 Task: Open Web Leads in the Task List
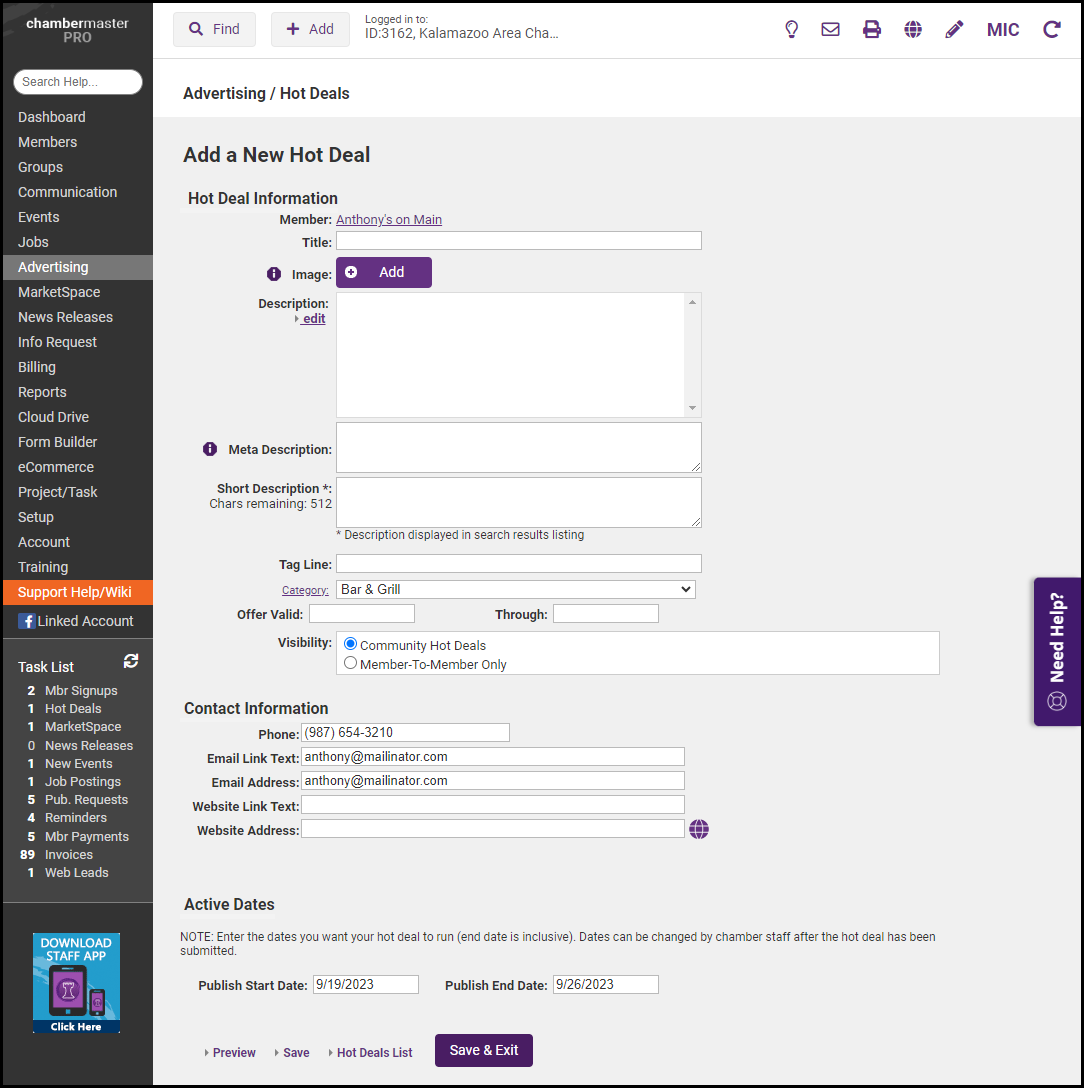[x=76, y=873]
